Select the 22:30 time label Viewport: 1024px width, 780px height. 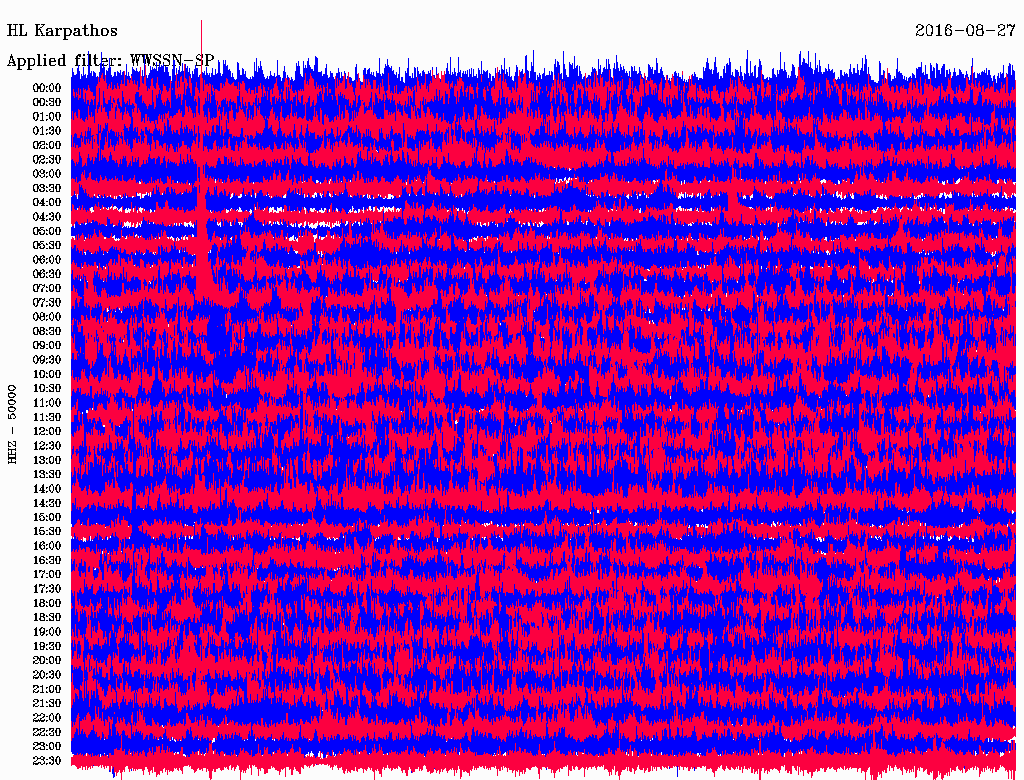(x=47, y=732)
